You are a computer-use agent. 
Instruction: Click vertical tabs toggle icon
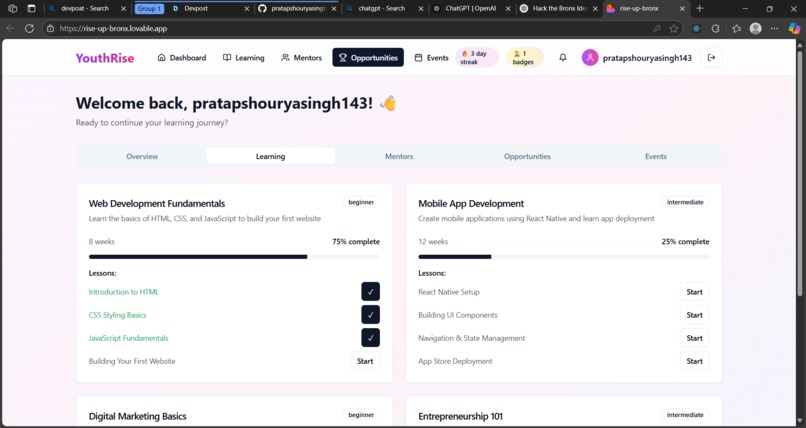coord(31,9)
